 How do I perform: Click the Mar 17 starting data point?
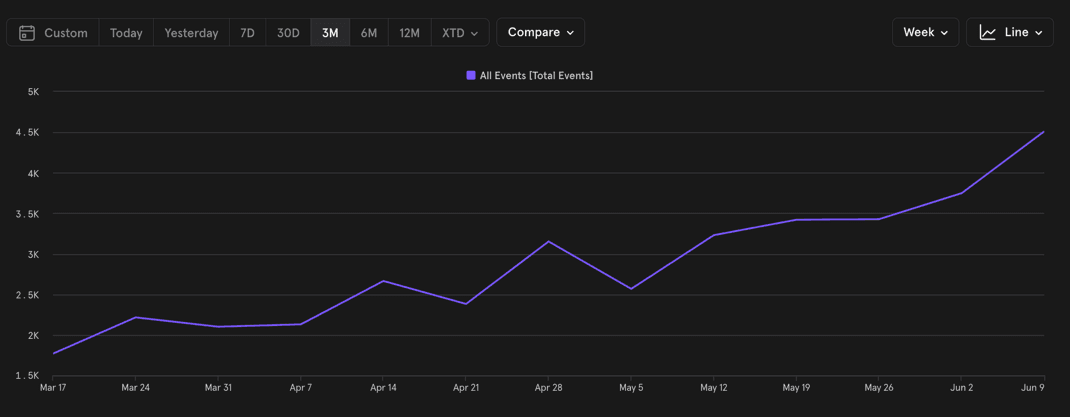(x=54, y=353)
